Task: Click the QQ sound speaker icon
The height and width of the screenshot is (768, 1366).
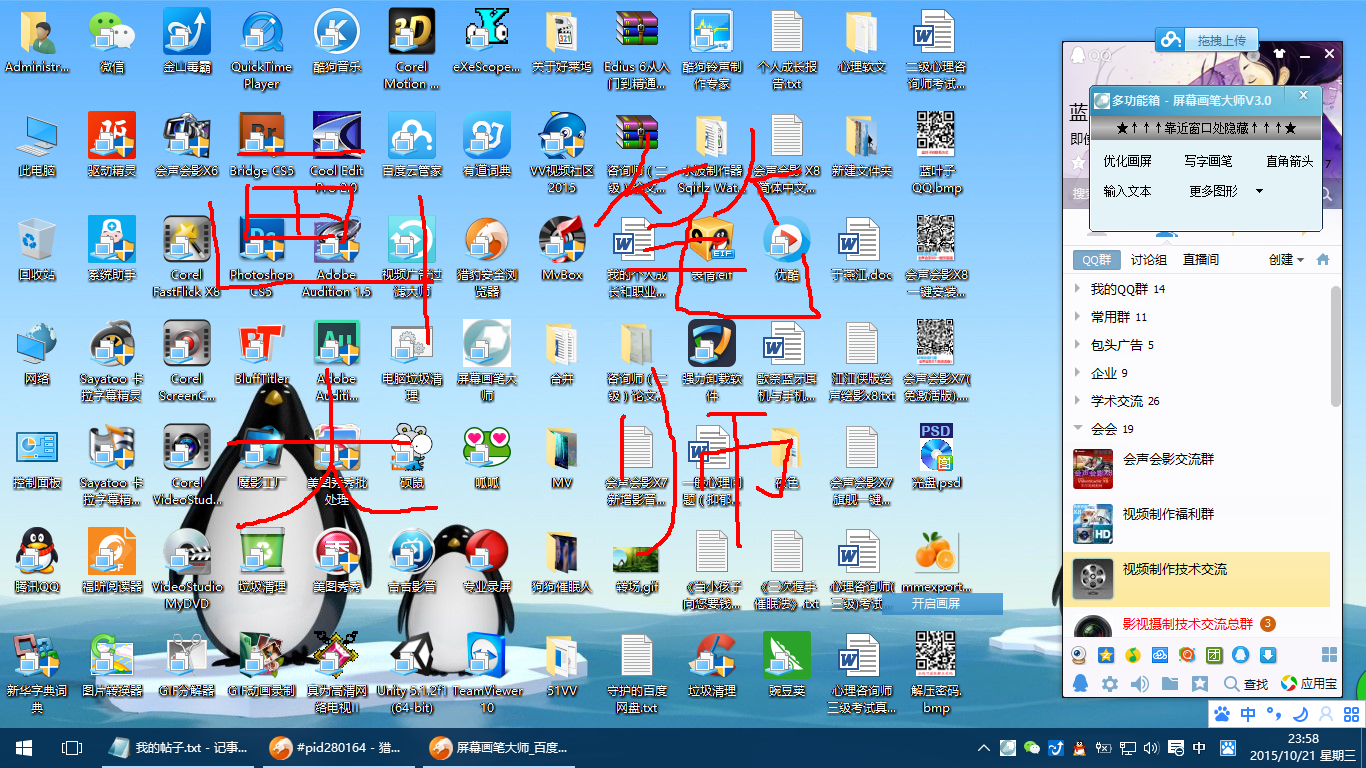Action: (x=1140, y=684)
